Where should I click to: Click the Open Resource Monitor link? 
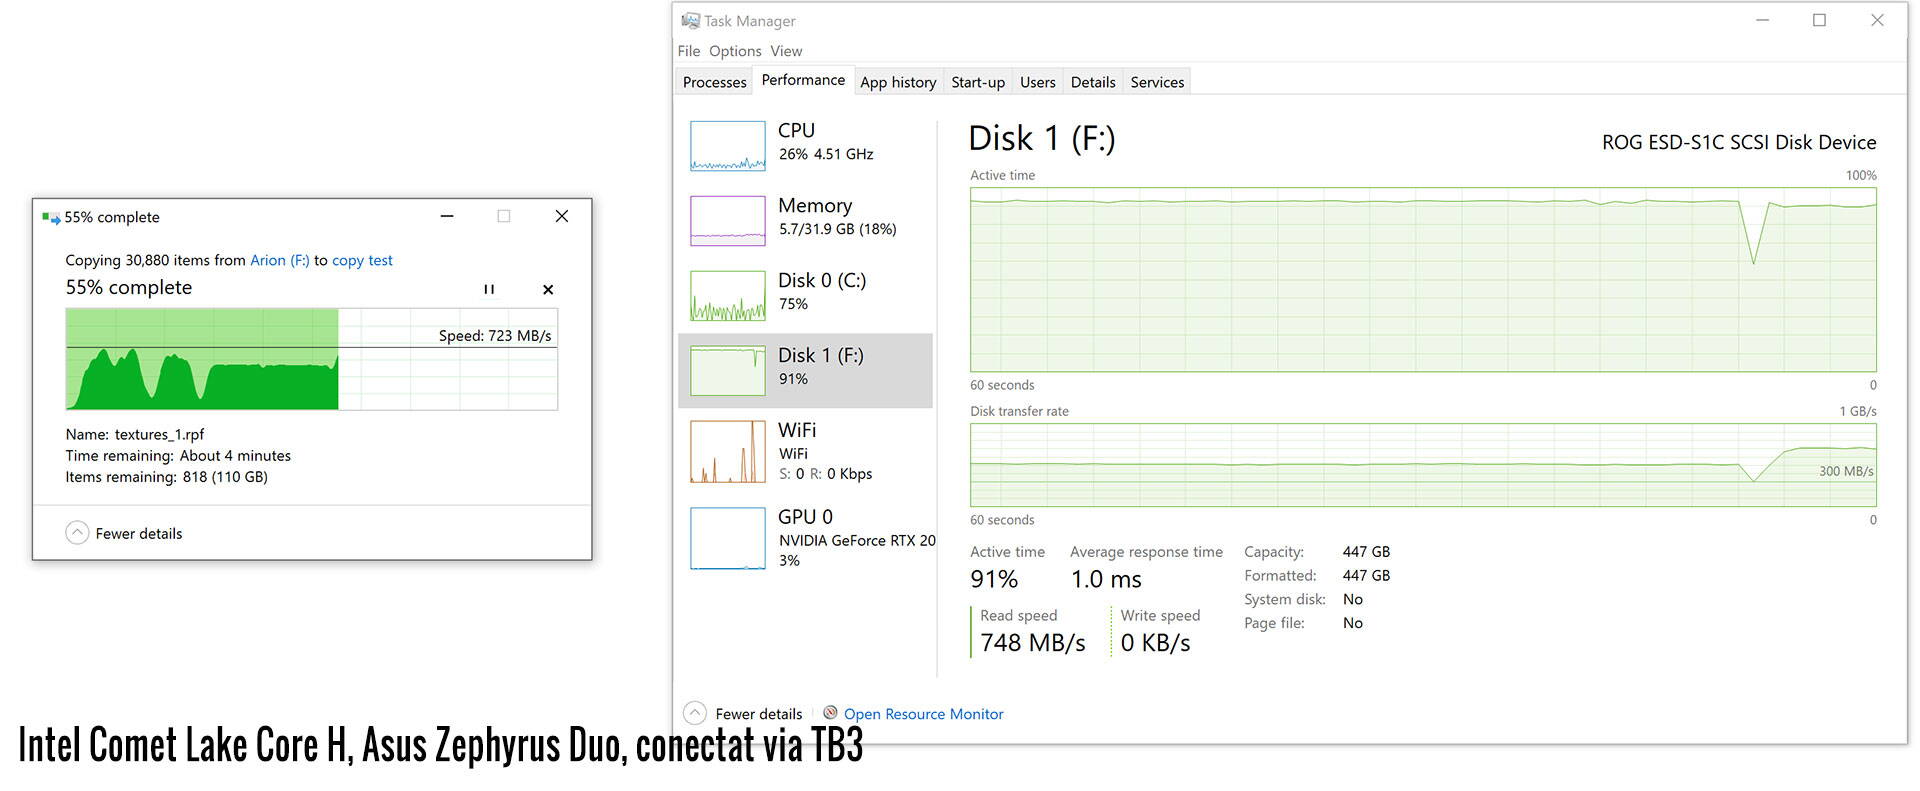(923, 714)
